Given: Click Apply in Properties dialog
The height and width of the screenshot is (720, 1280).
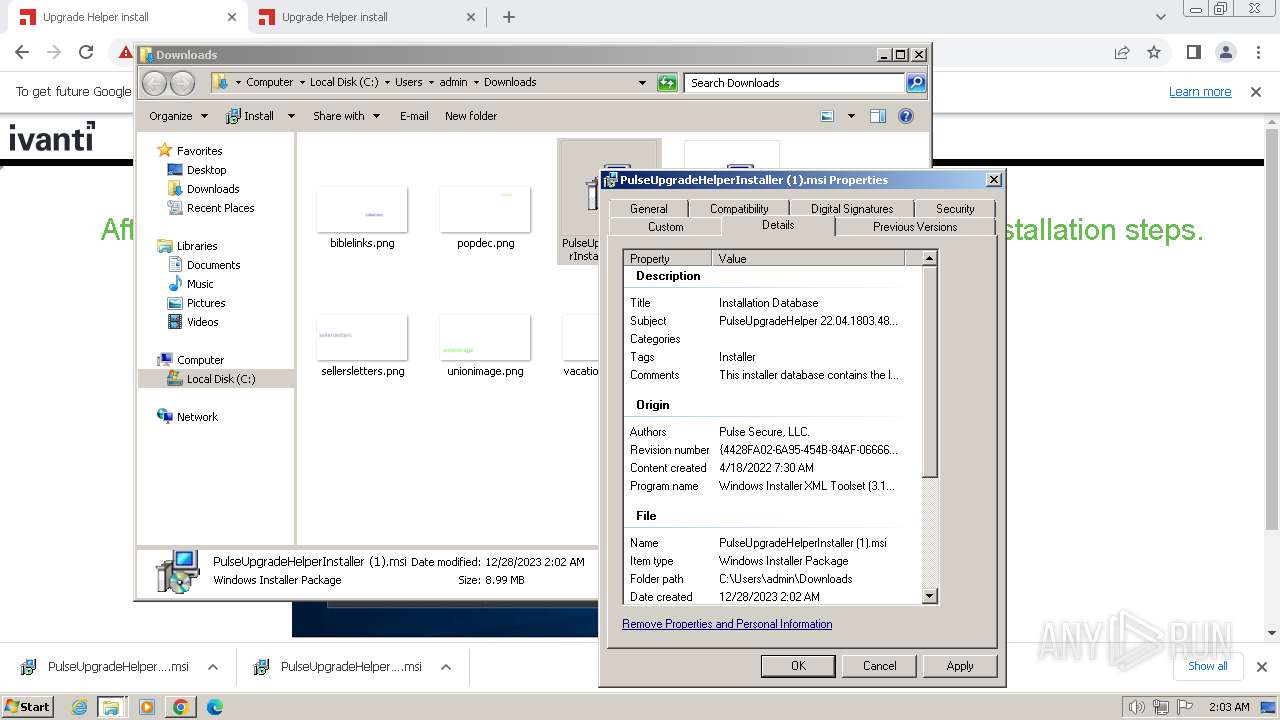Looking at the screenshot, I should [960, 666].
